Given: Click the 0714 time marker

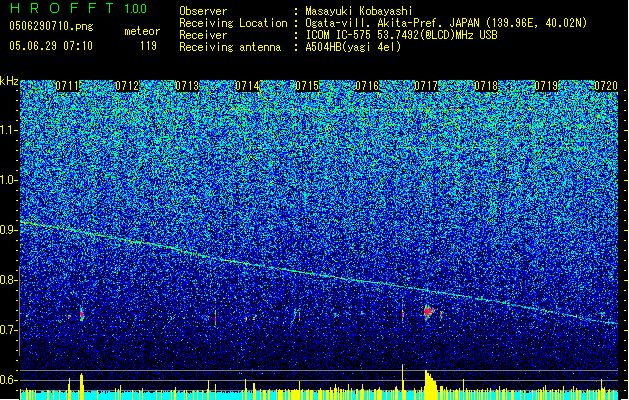Looking at the screenshot, I should [247, 86].
